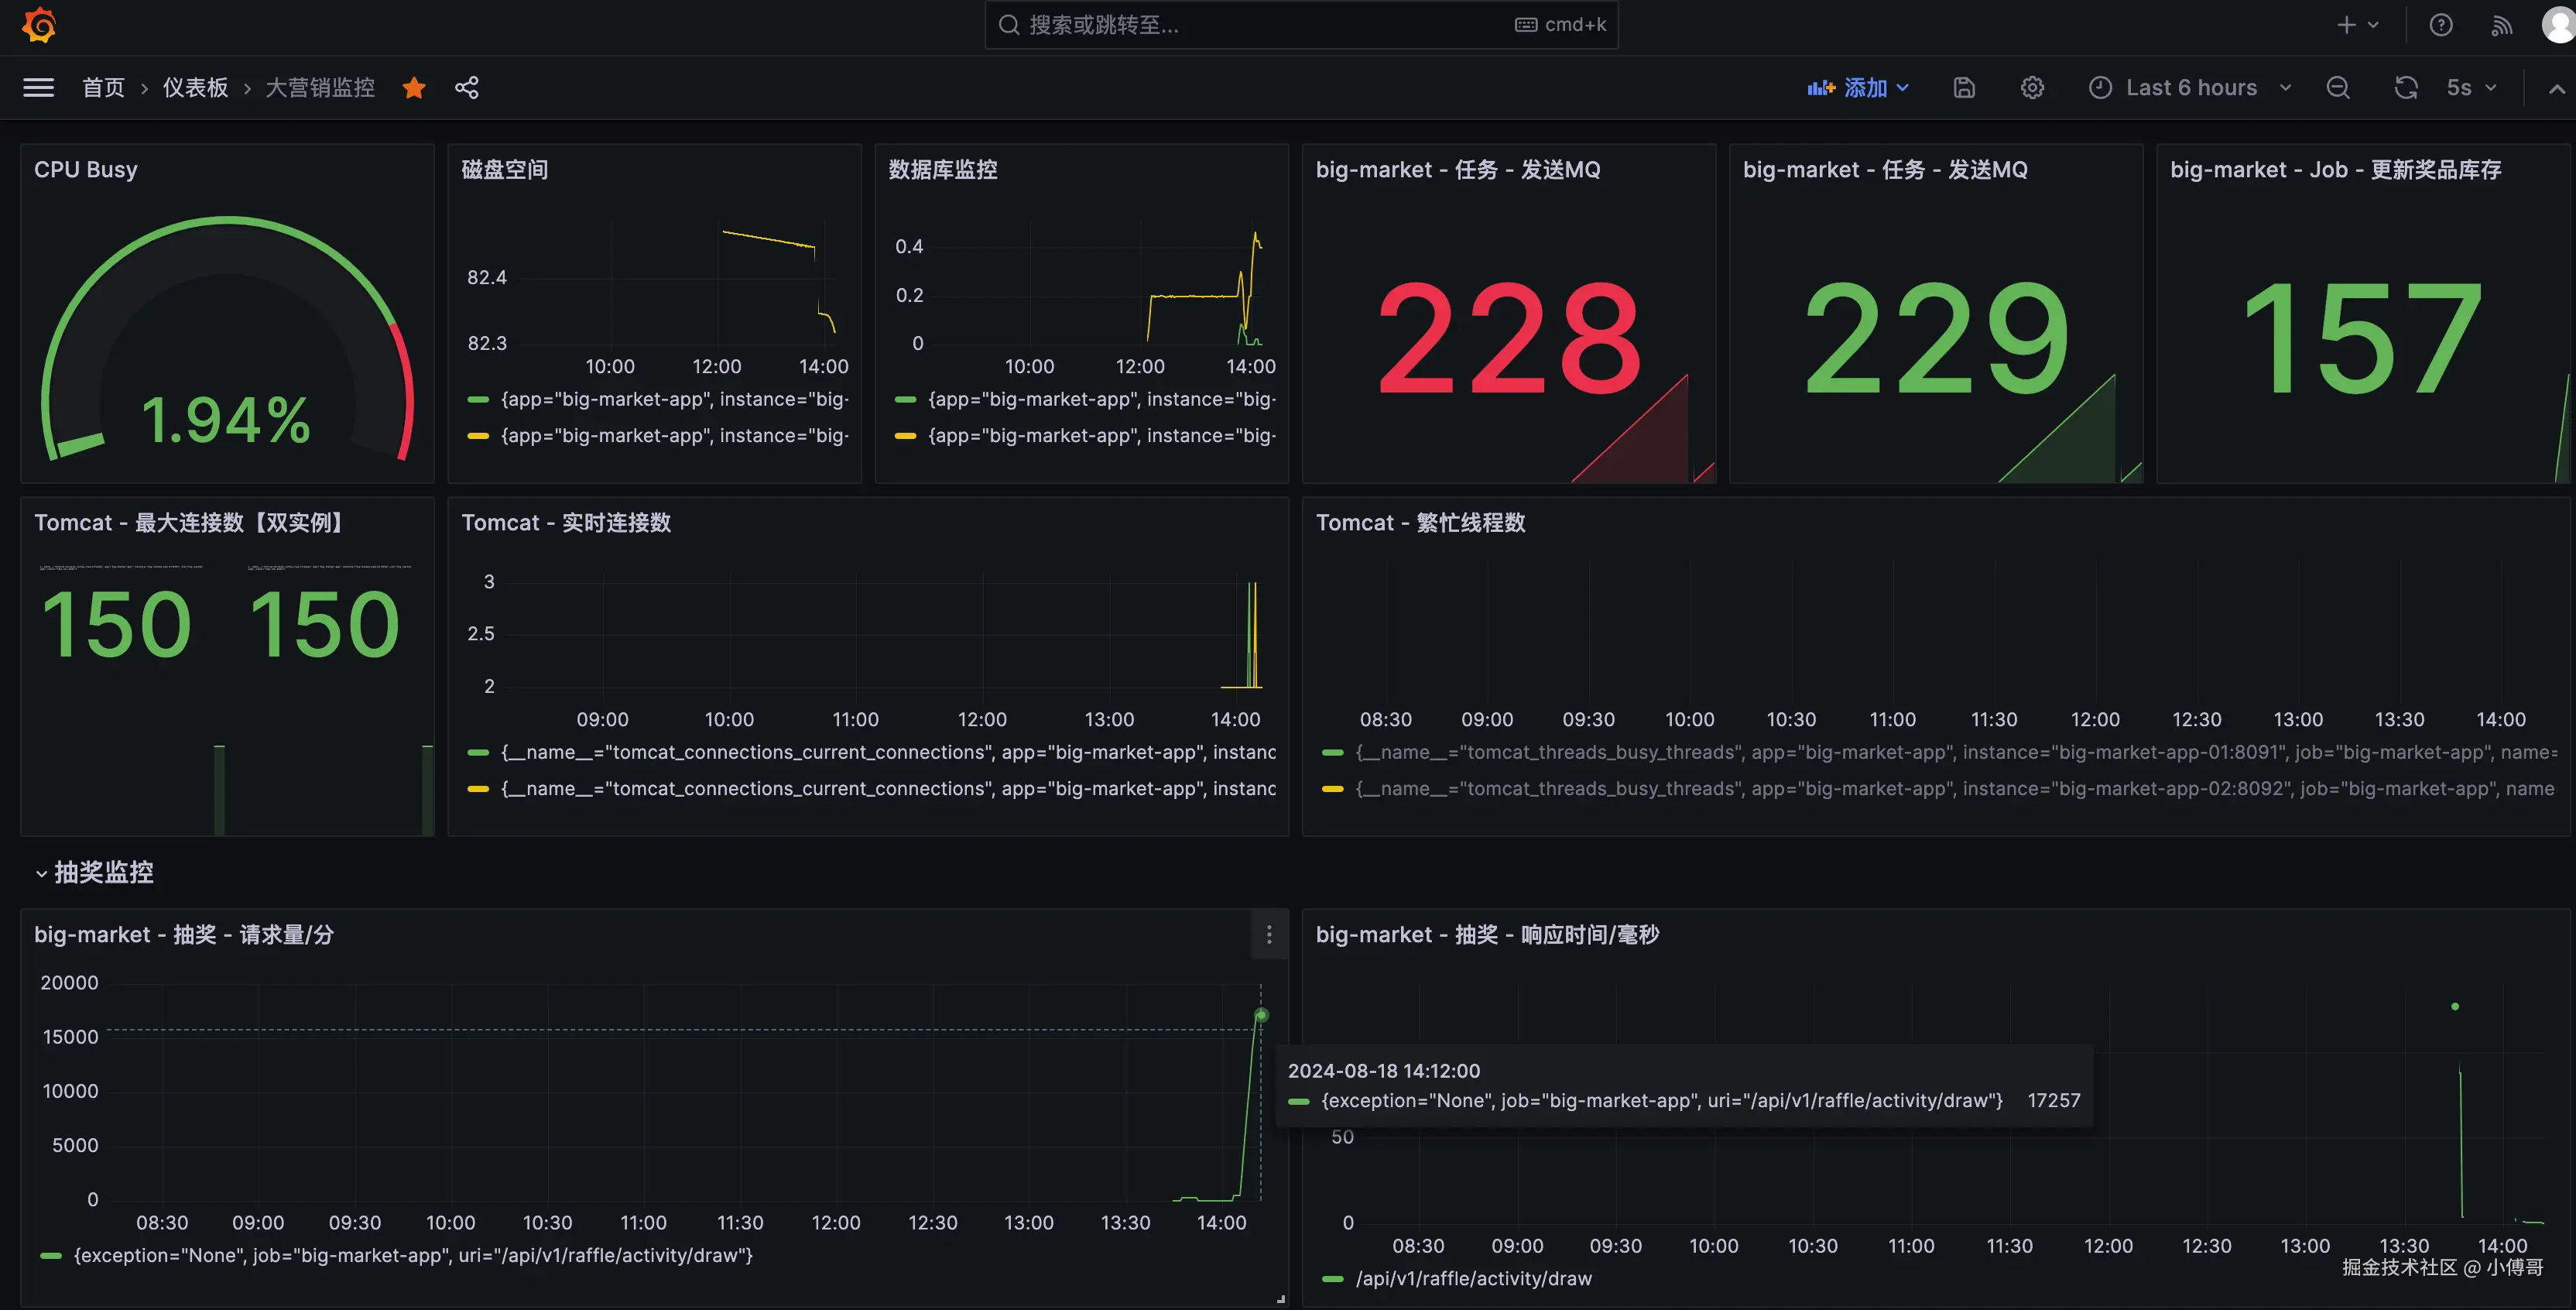The width and height of the screenshot is (2576, 1310).
Task: Click the share dashboard icon
Action: (466, 88)
